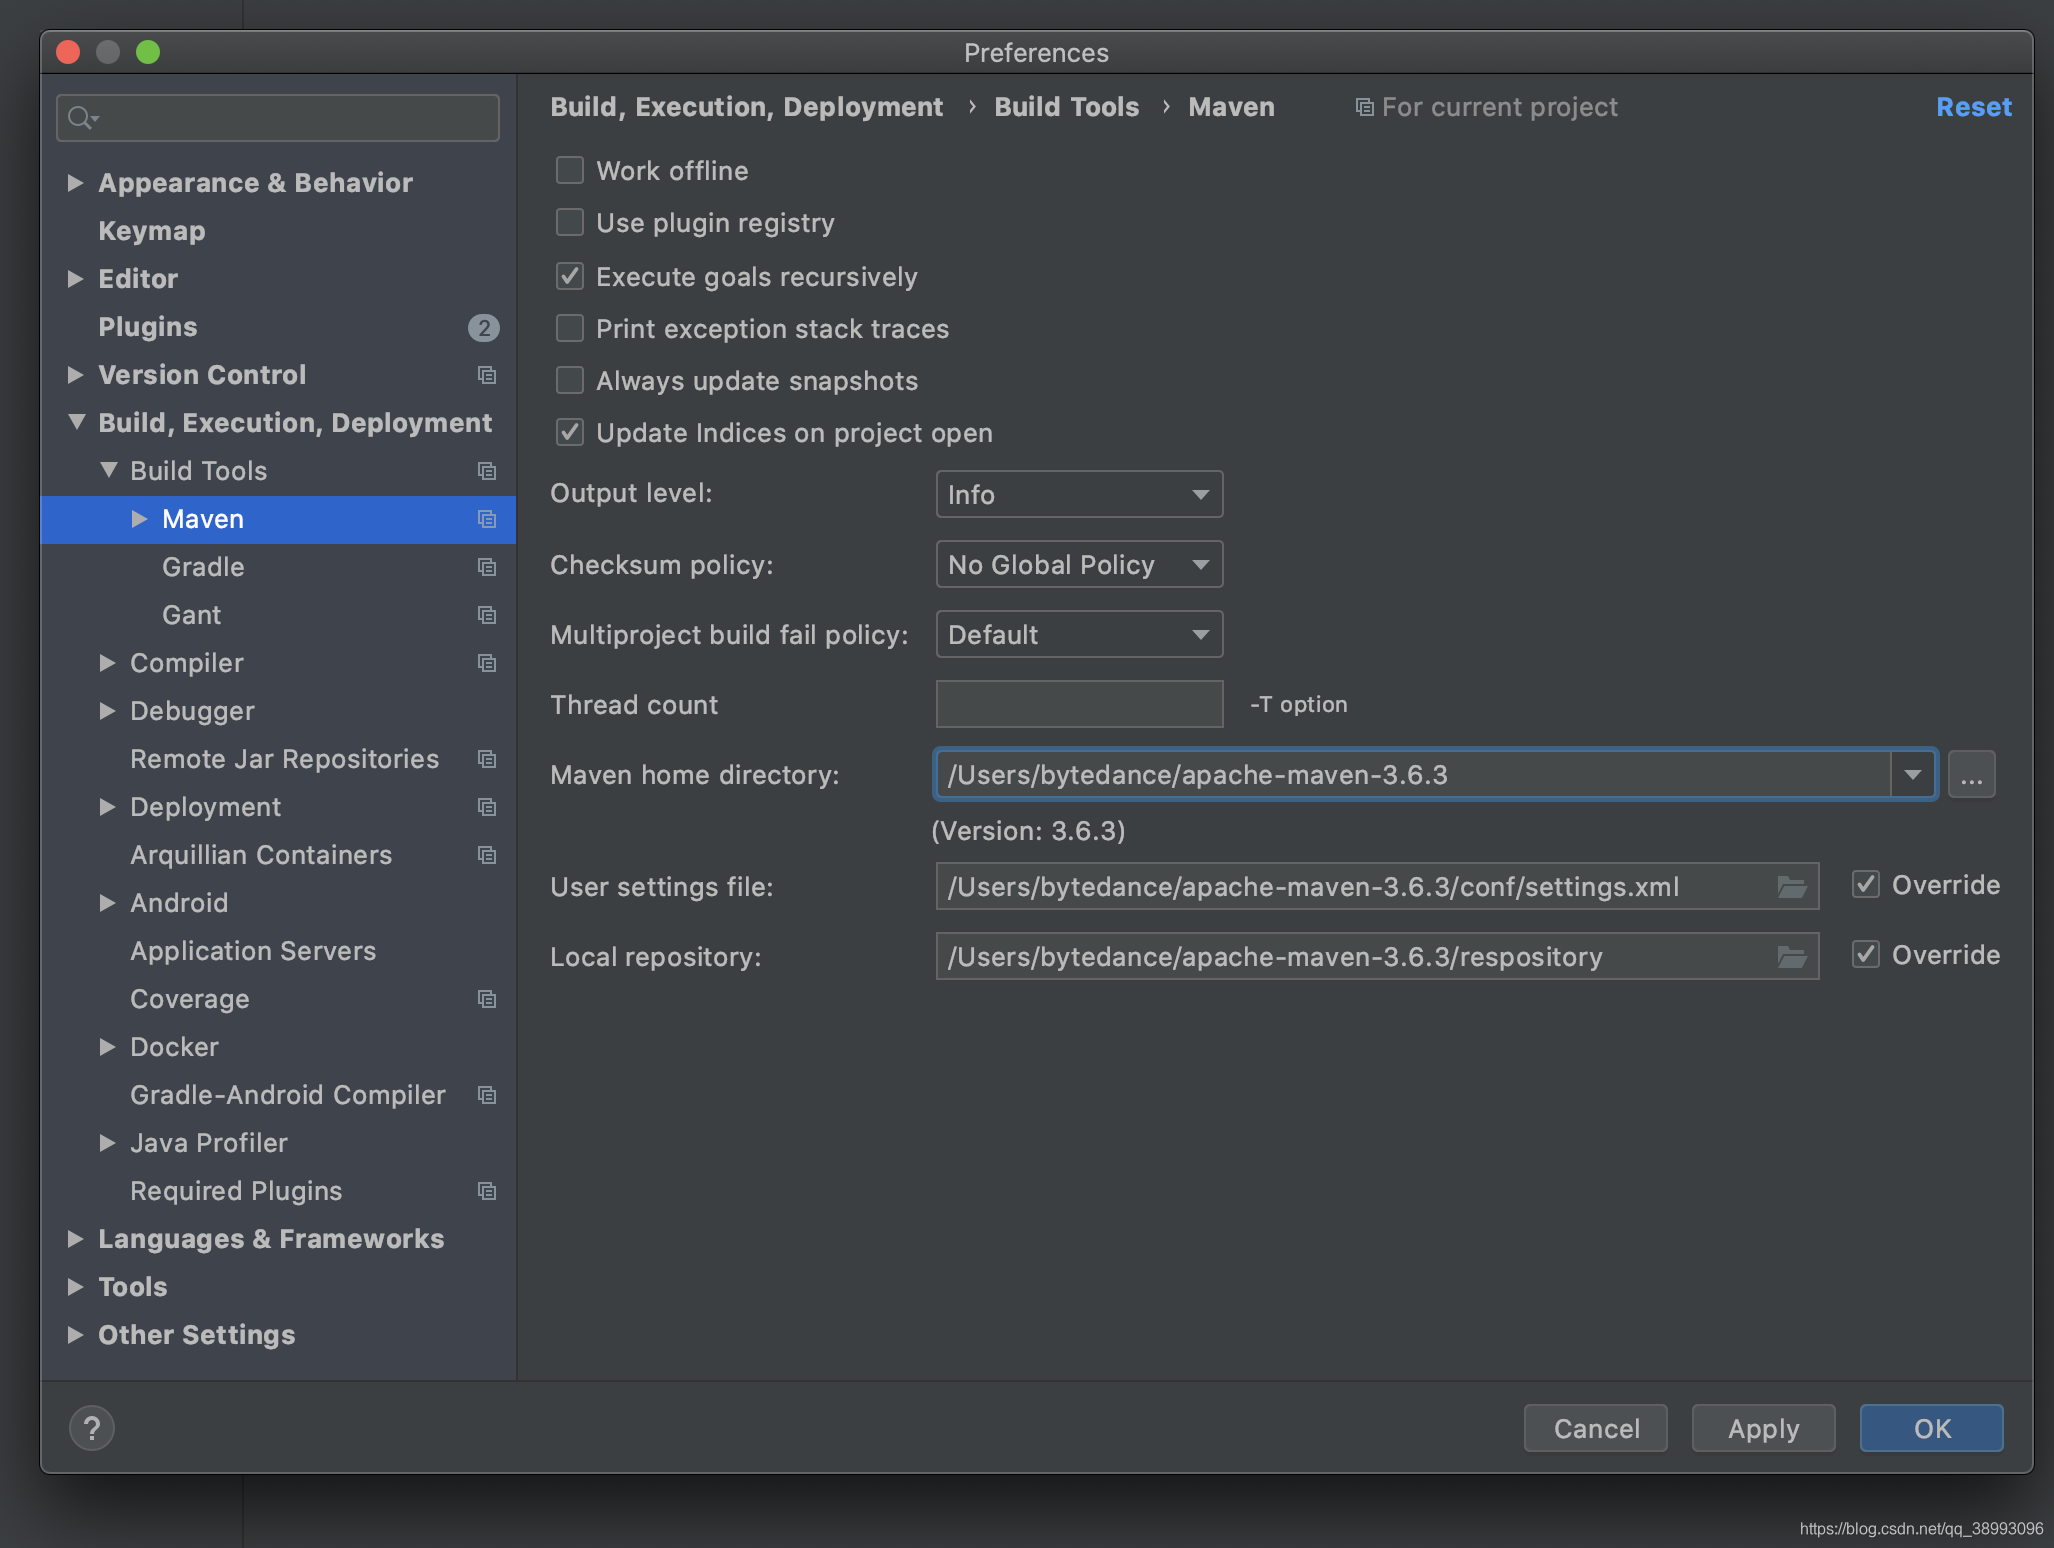Click the Thread count input field

tap(1079, 704)
